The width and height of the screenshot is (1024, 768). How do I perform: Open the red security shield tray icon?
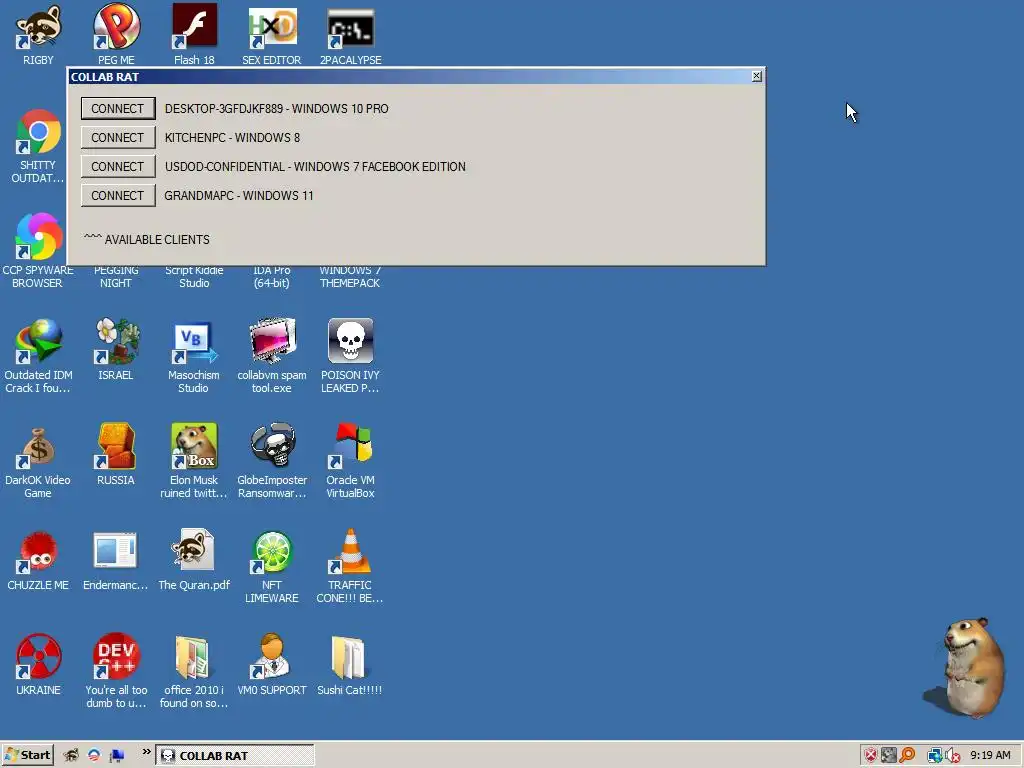click(871, 756)
